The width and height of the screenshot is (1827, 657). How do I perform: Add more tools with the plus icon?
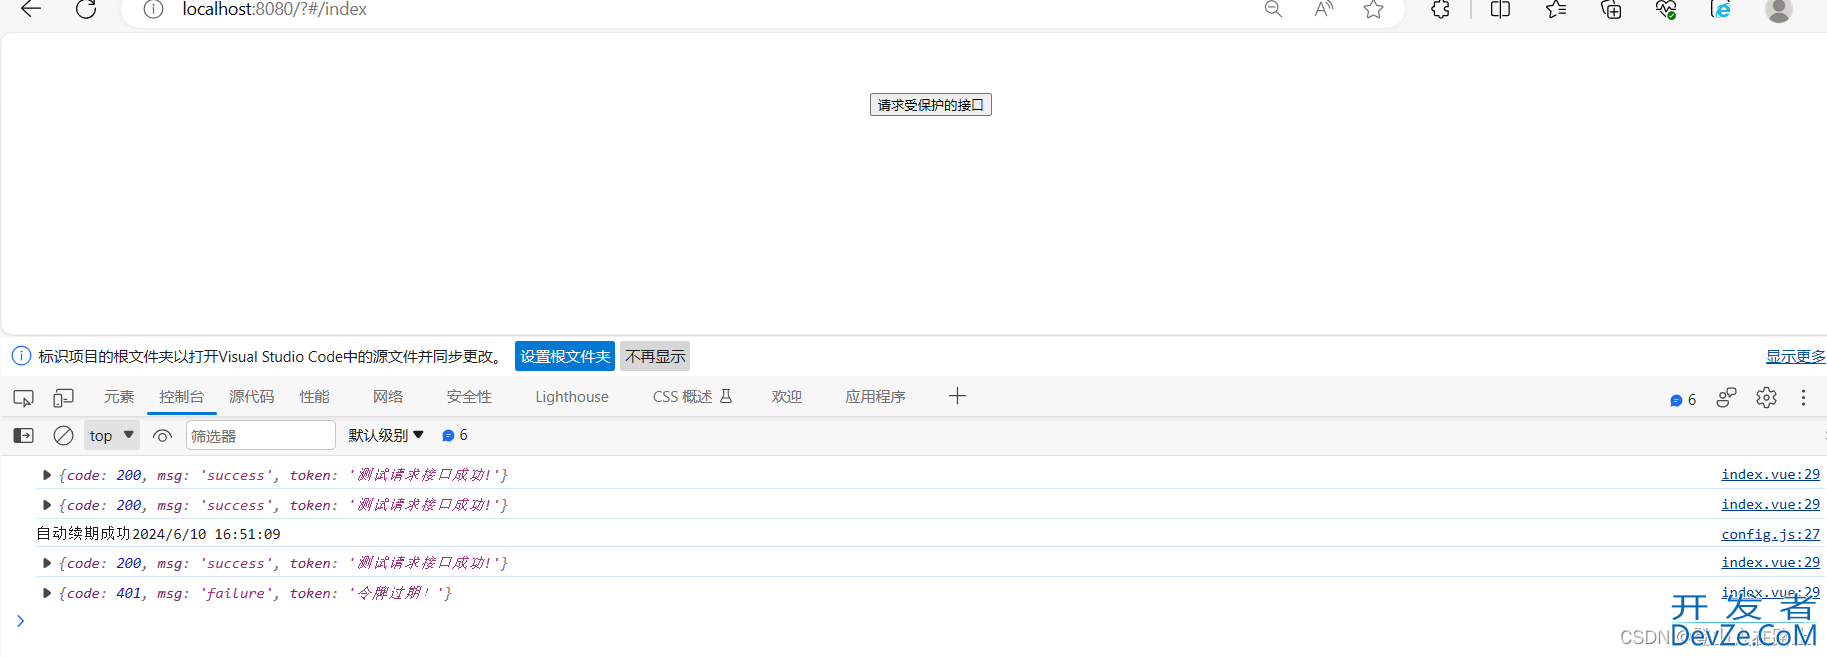click(x=957, y=396)
